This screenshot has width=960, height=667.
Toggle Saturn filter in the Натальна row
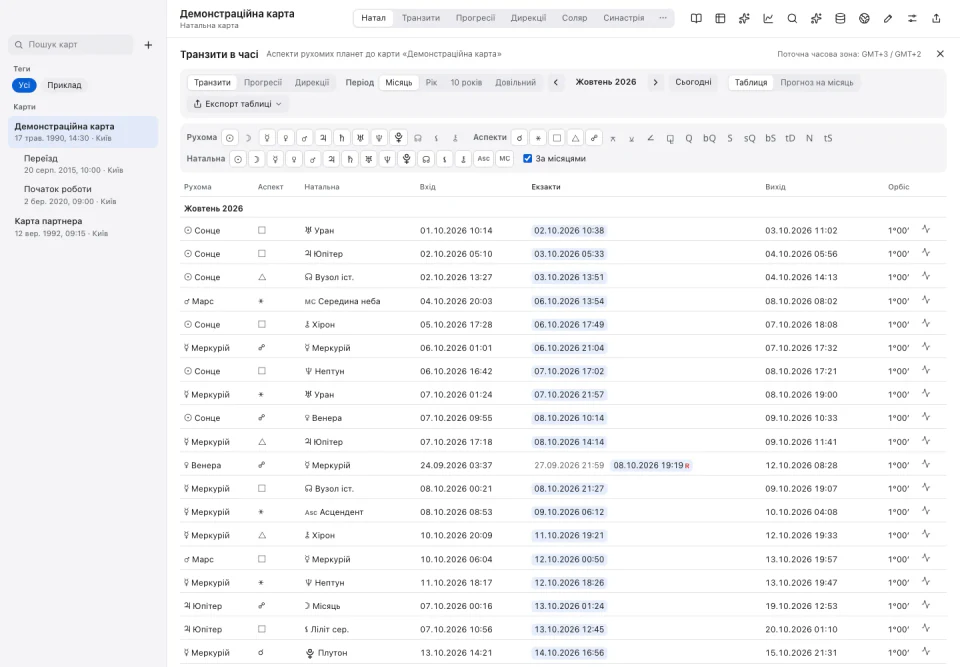[x=350, y=159]
